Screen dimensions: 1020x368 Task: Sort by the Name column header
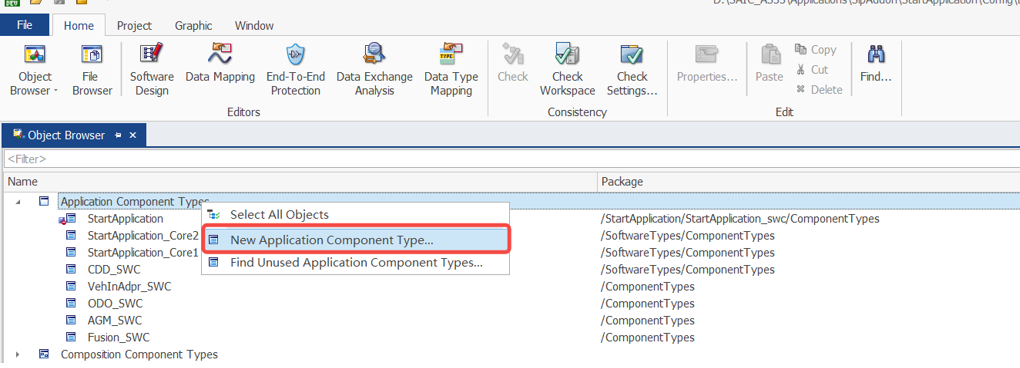(300, 181)
